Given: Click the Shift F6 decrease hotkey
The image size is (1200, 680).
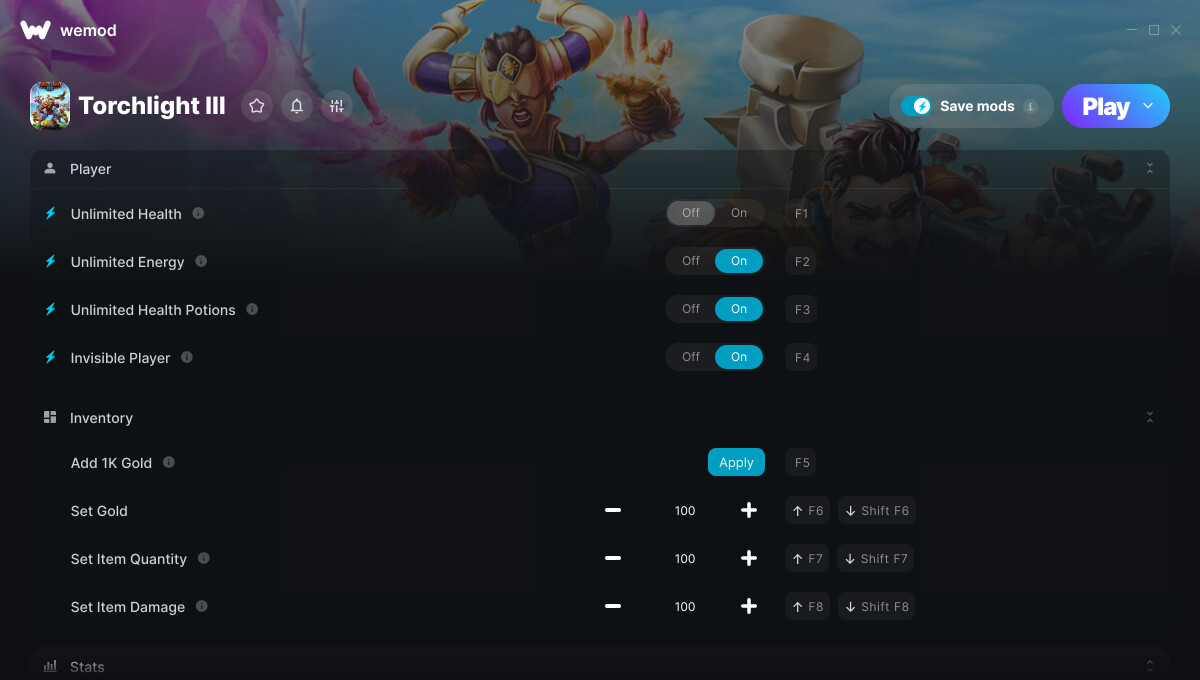Looking at the screenshot, I should (877, 511).
